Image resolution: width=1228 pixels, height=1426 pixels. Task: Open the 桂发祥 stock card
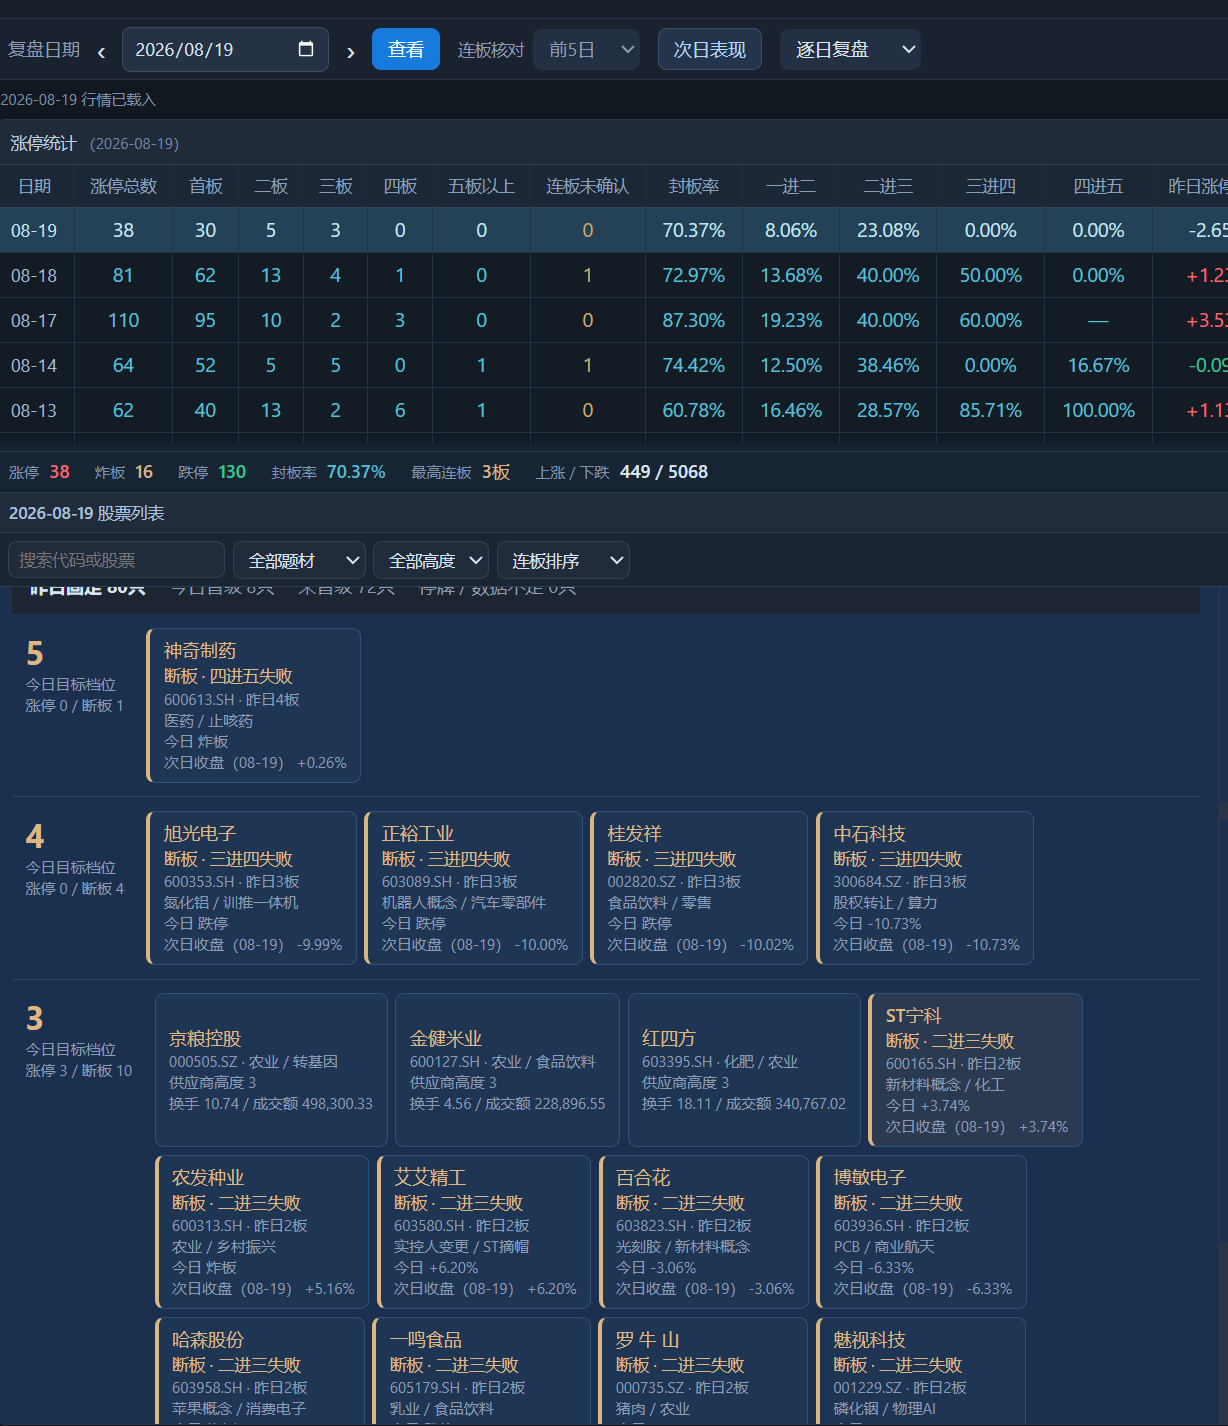699,888
